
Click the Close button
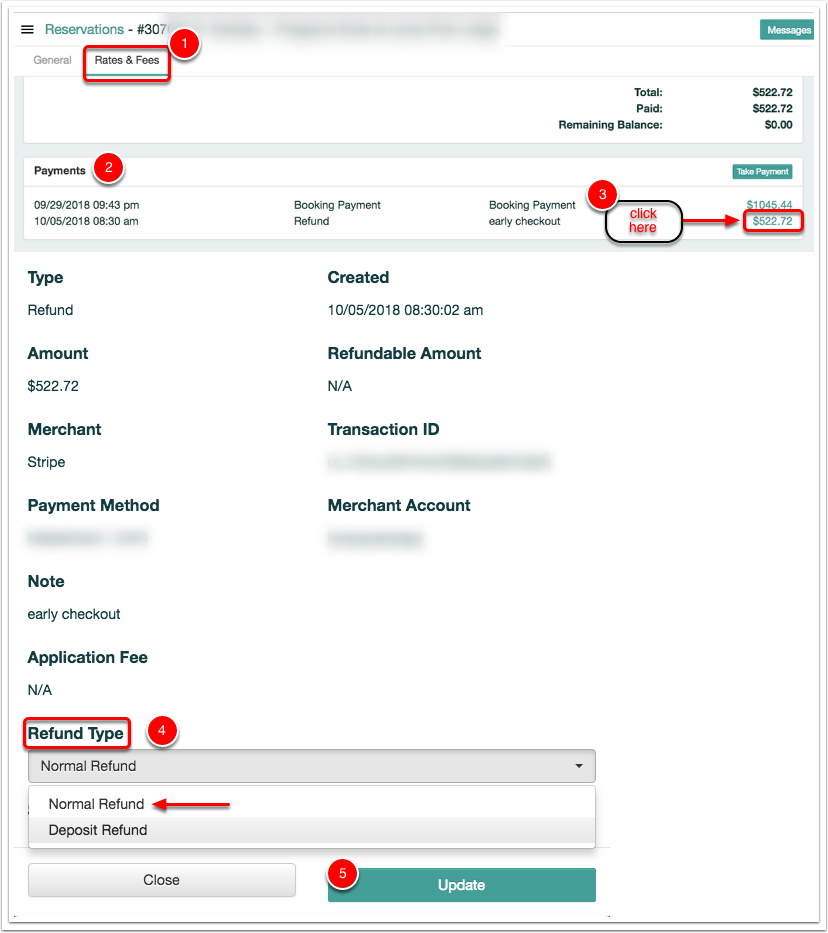tap(162, 880)
